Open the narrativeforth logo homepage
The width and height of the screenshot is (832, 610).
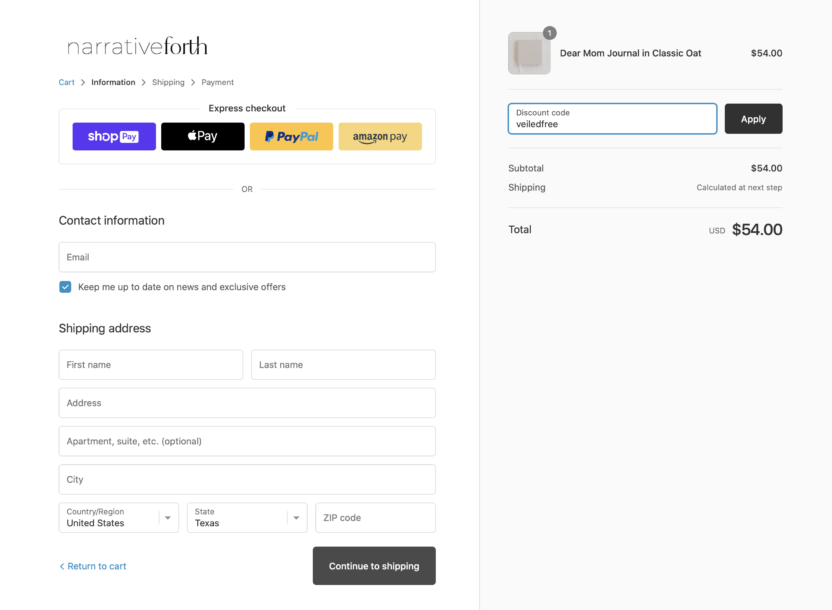[x=137, y=46]
